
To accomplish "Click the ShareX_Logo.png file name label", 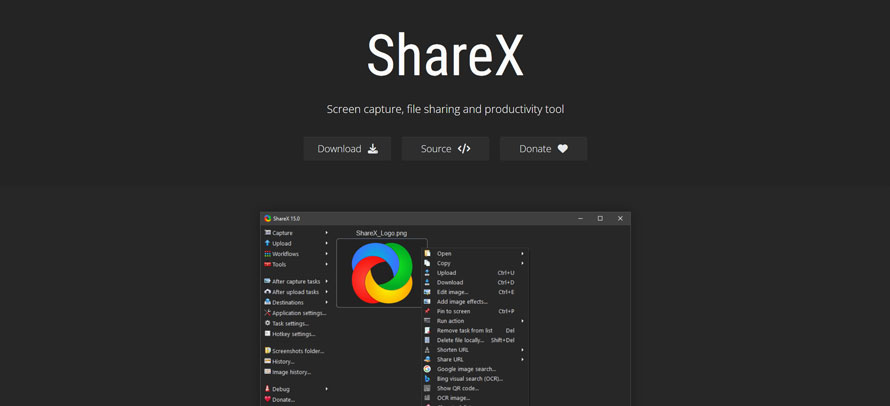I will [x=381, y=233].
